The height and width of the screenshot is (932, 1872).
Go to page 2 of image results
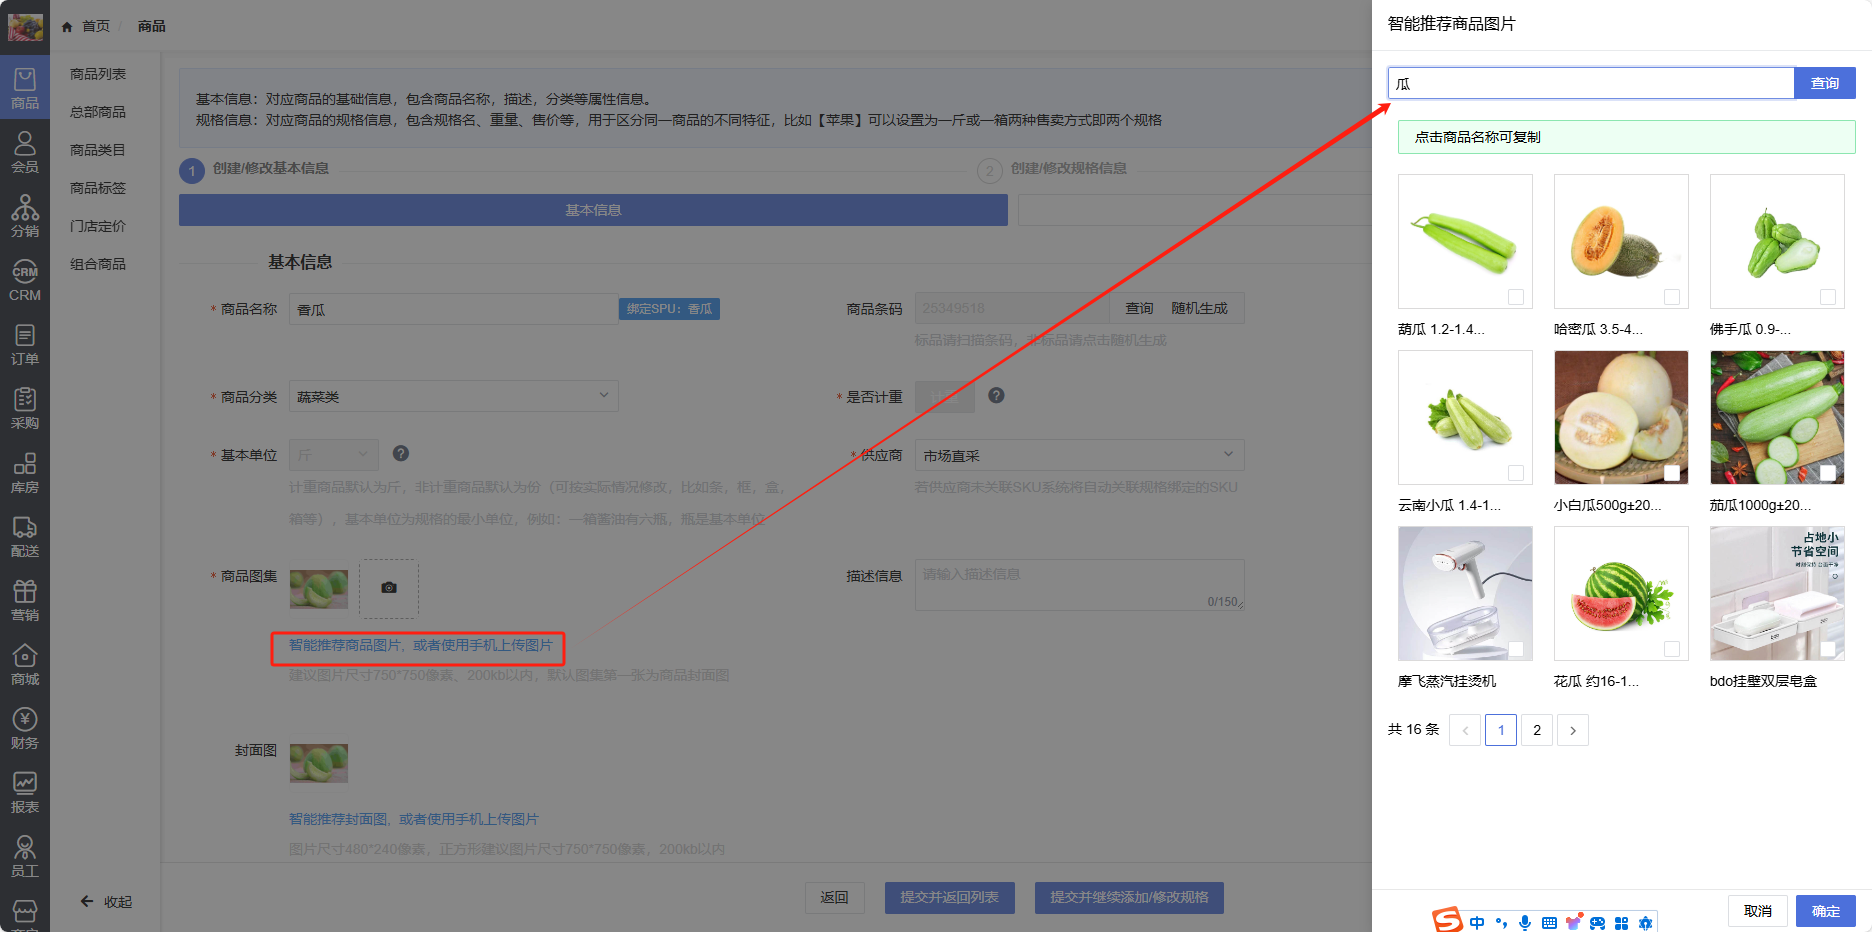click(1537, 730)
